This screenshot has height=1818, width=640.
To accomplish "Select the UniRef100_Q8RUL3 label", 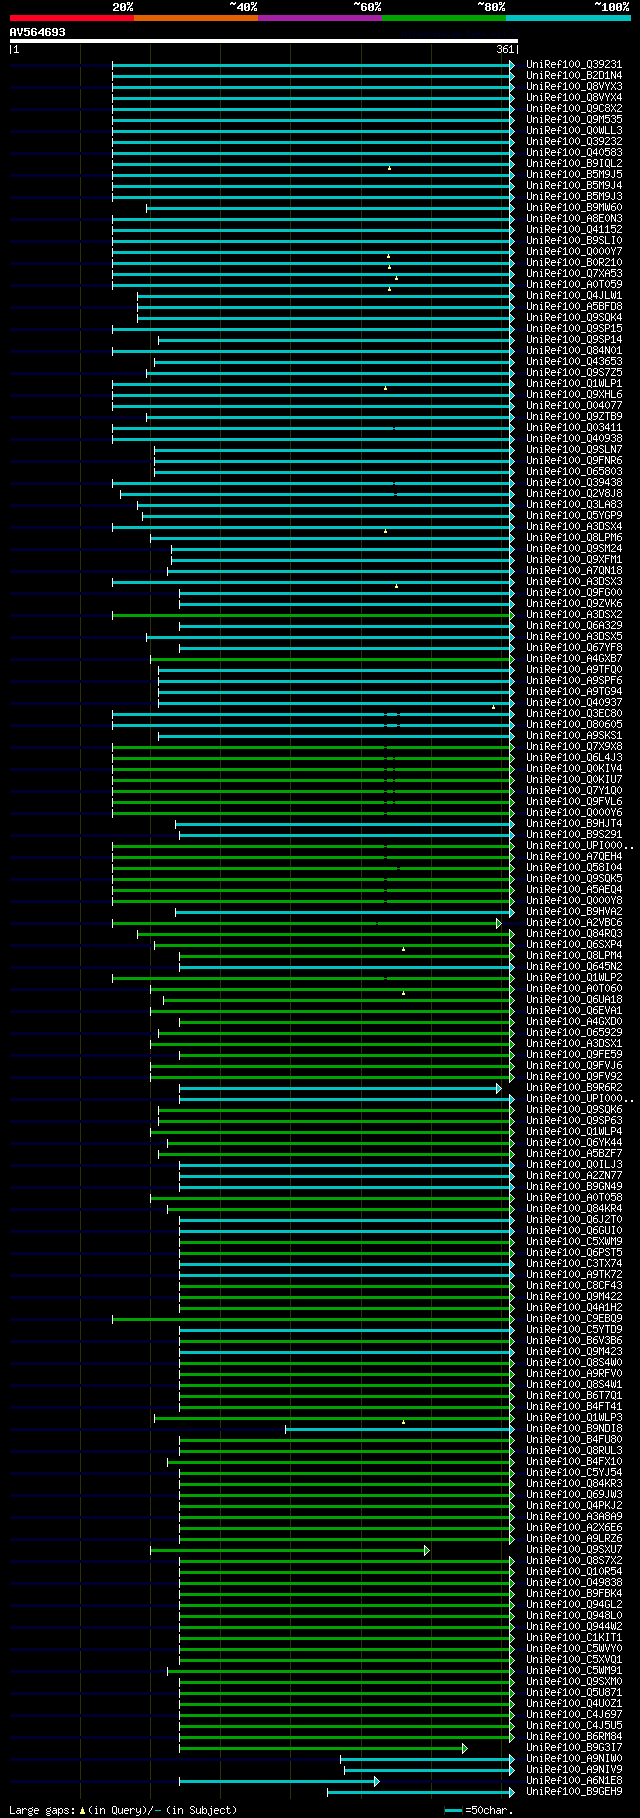I will click(x=574, y=1451).
